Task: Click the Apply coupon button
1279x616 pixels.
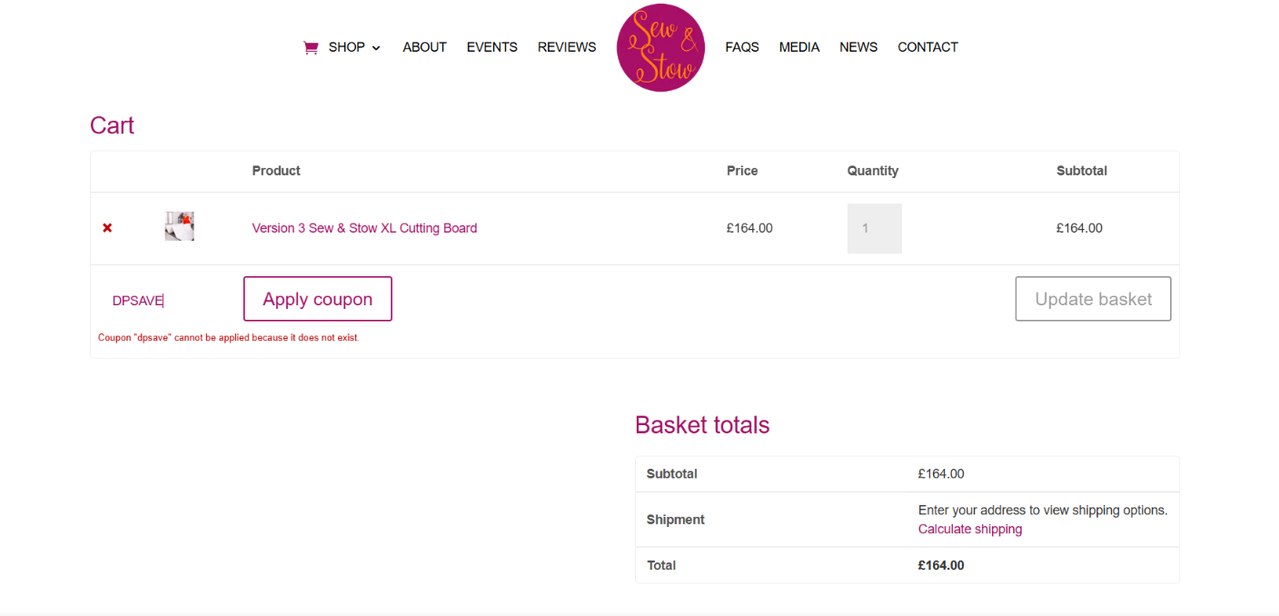Action: 318,299
